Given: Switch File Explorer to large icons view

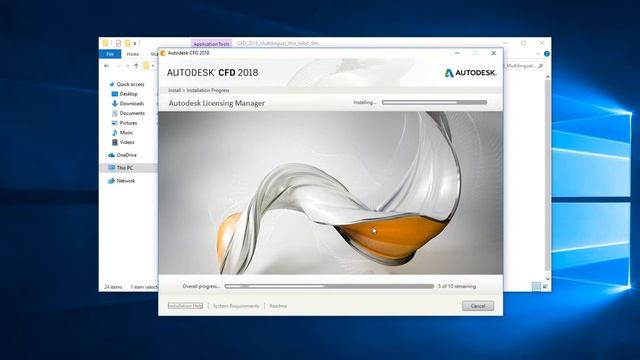Looking at the screenshot, I should tap(545, 287).
